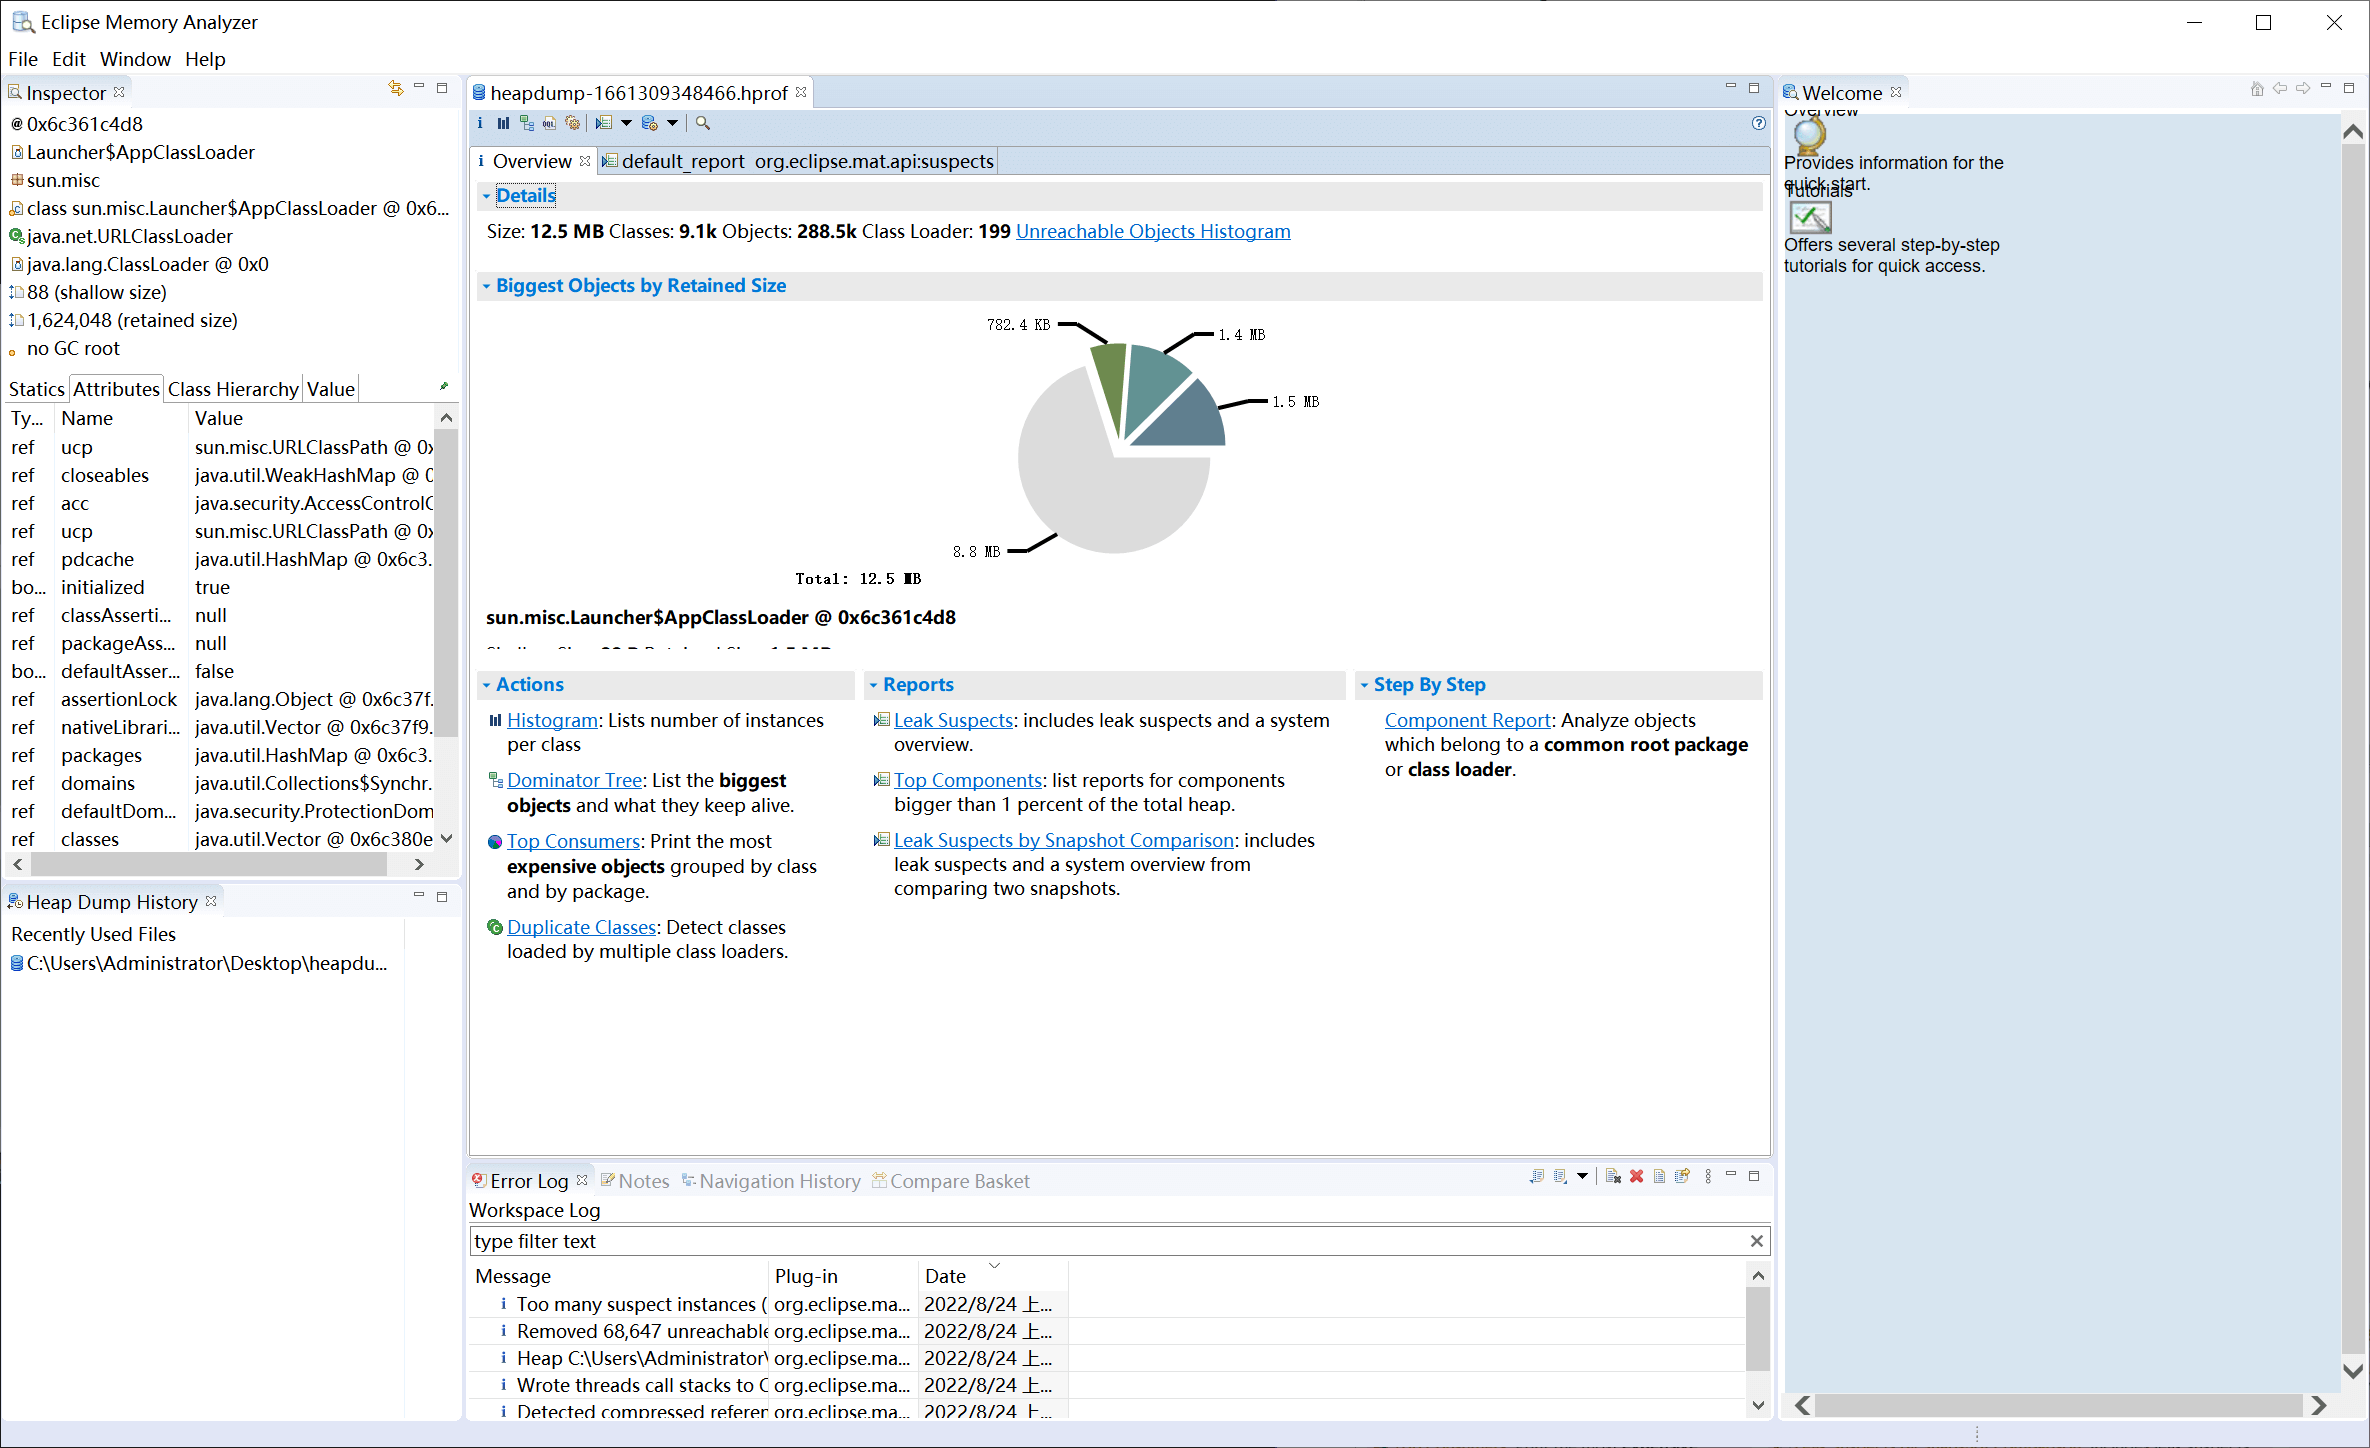The image size is (2370, 1448).
Task: Open the Top Components report link
Action: click(x=968, y=780)
